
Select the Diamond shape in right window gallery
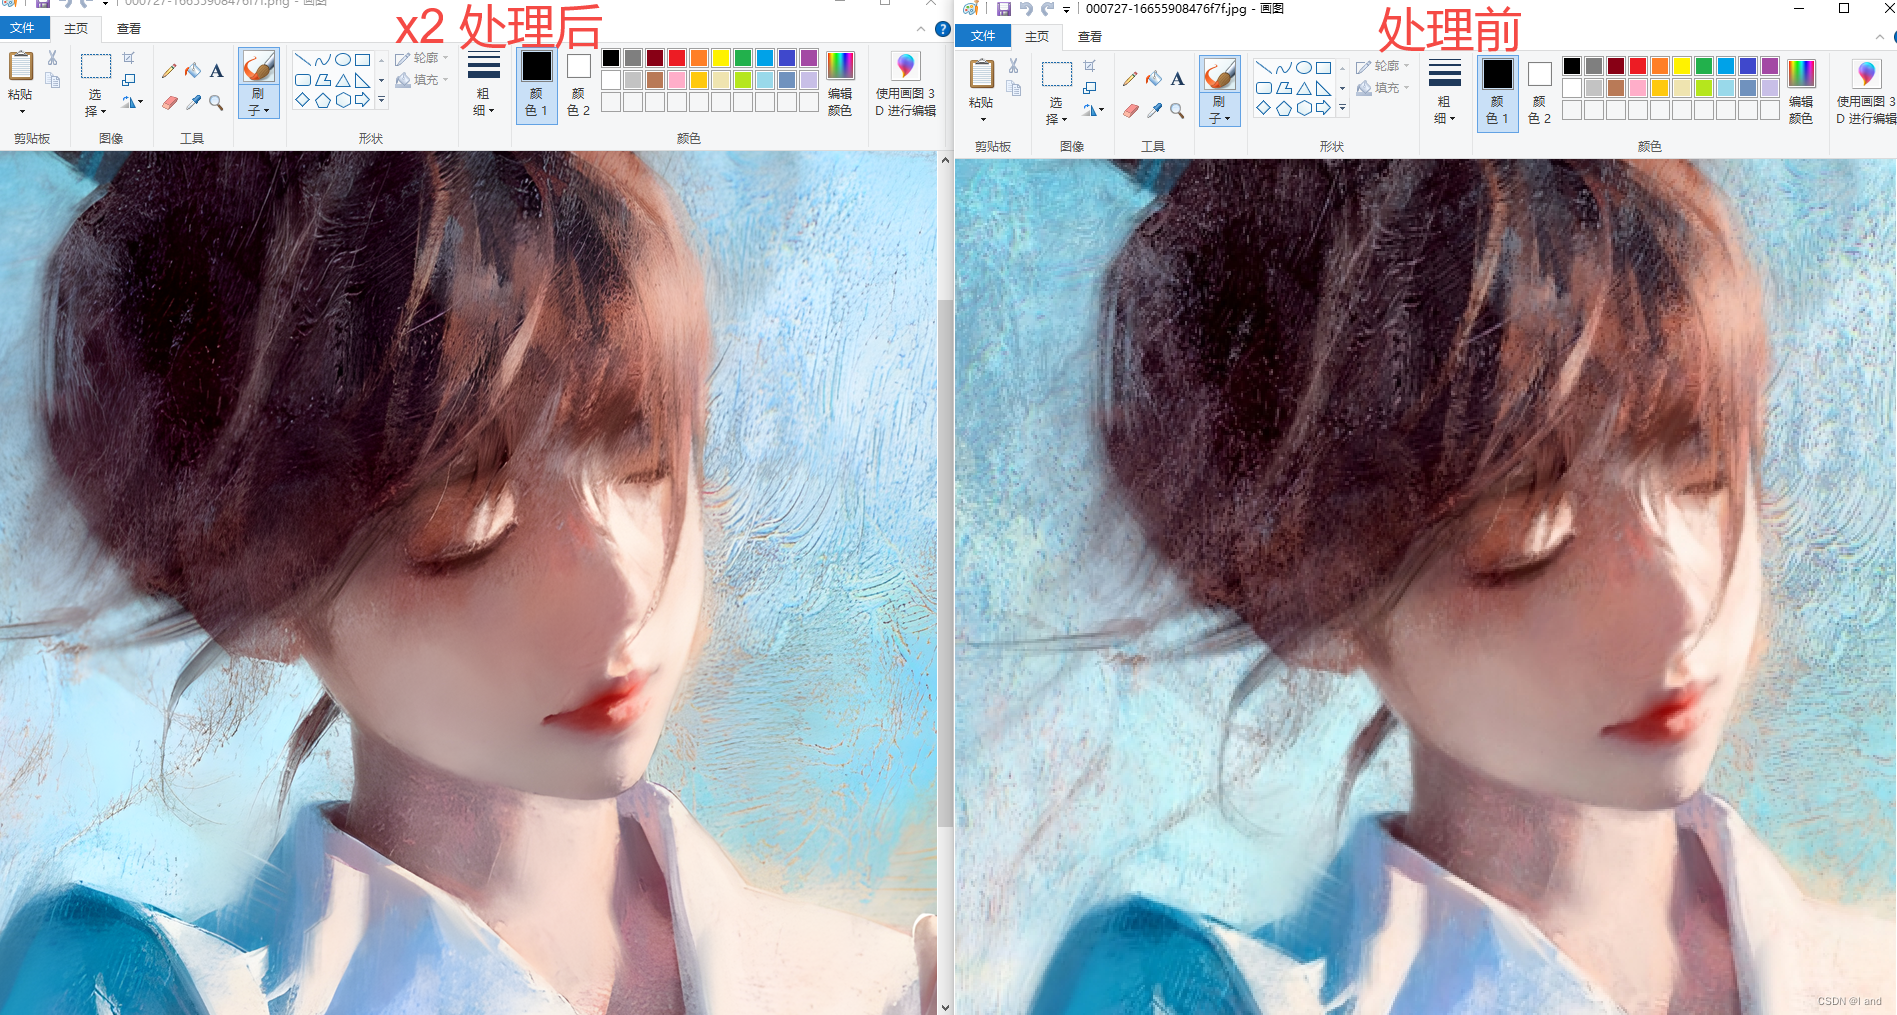(x=1264, y=108)
